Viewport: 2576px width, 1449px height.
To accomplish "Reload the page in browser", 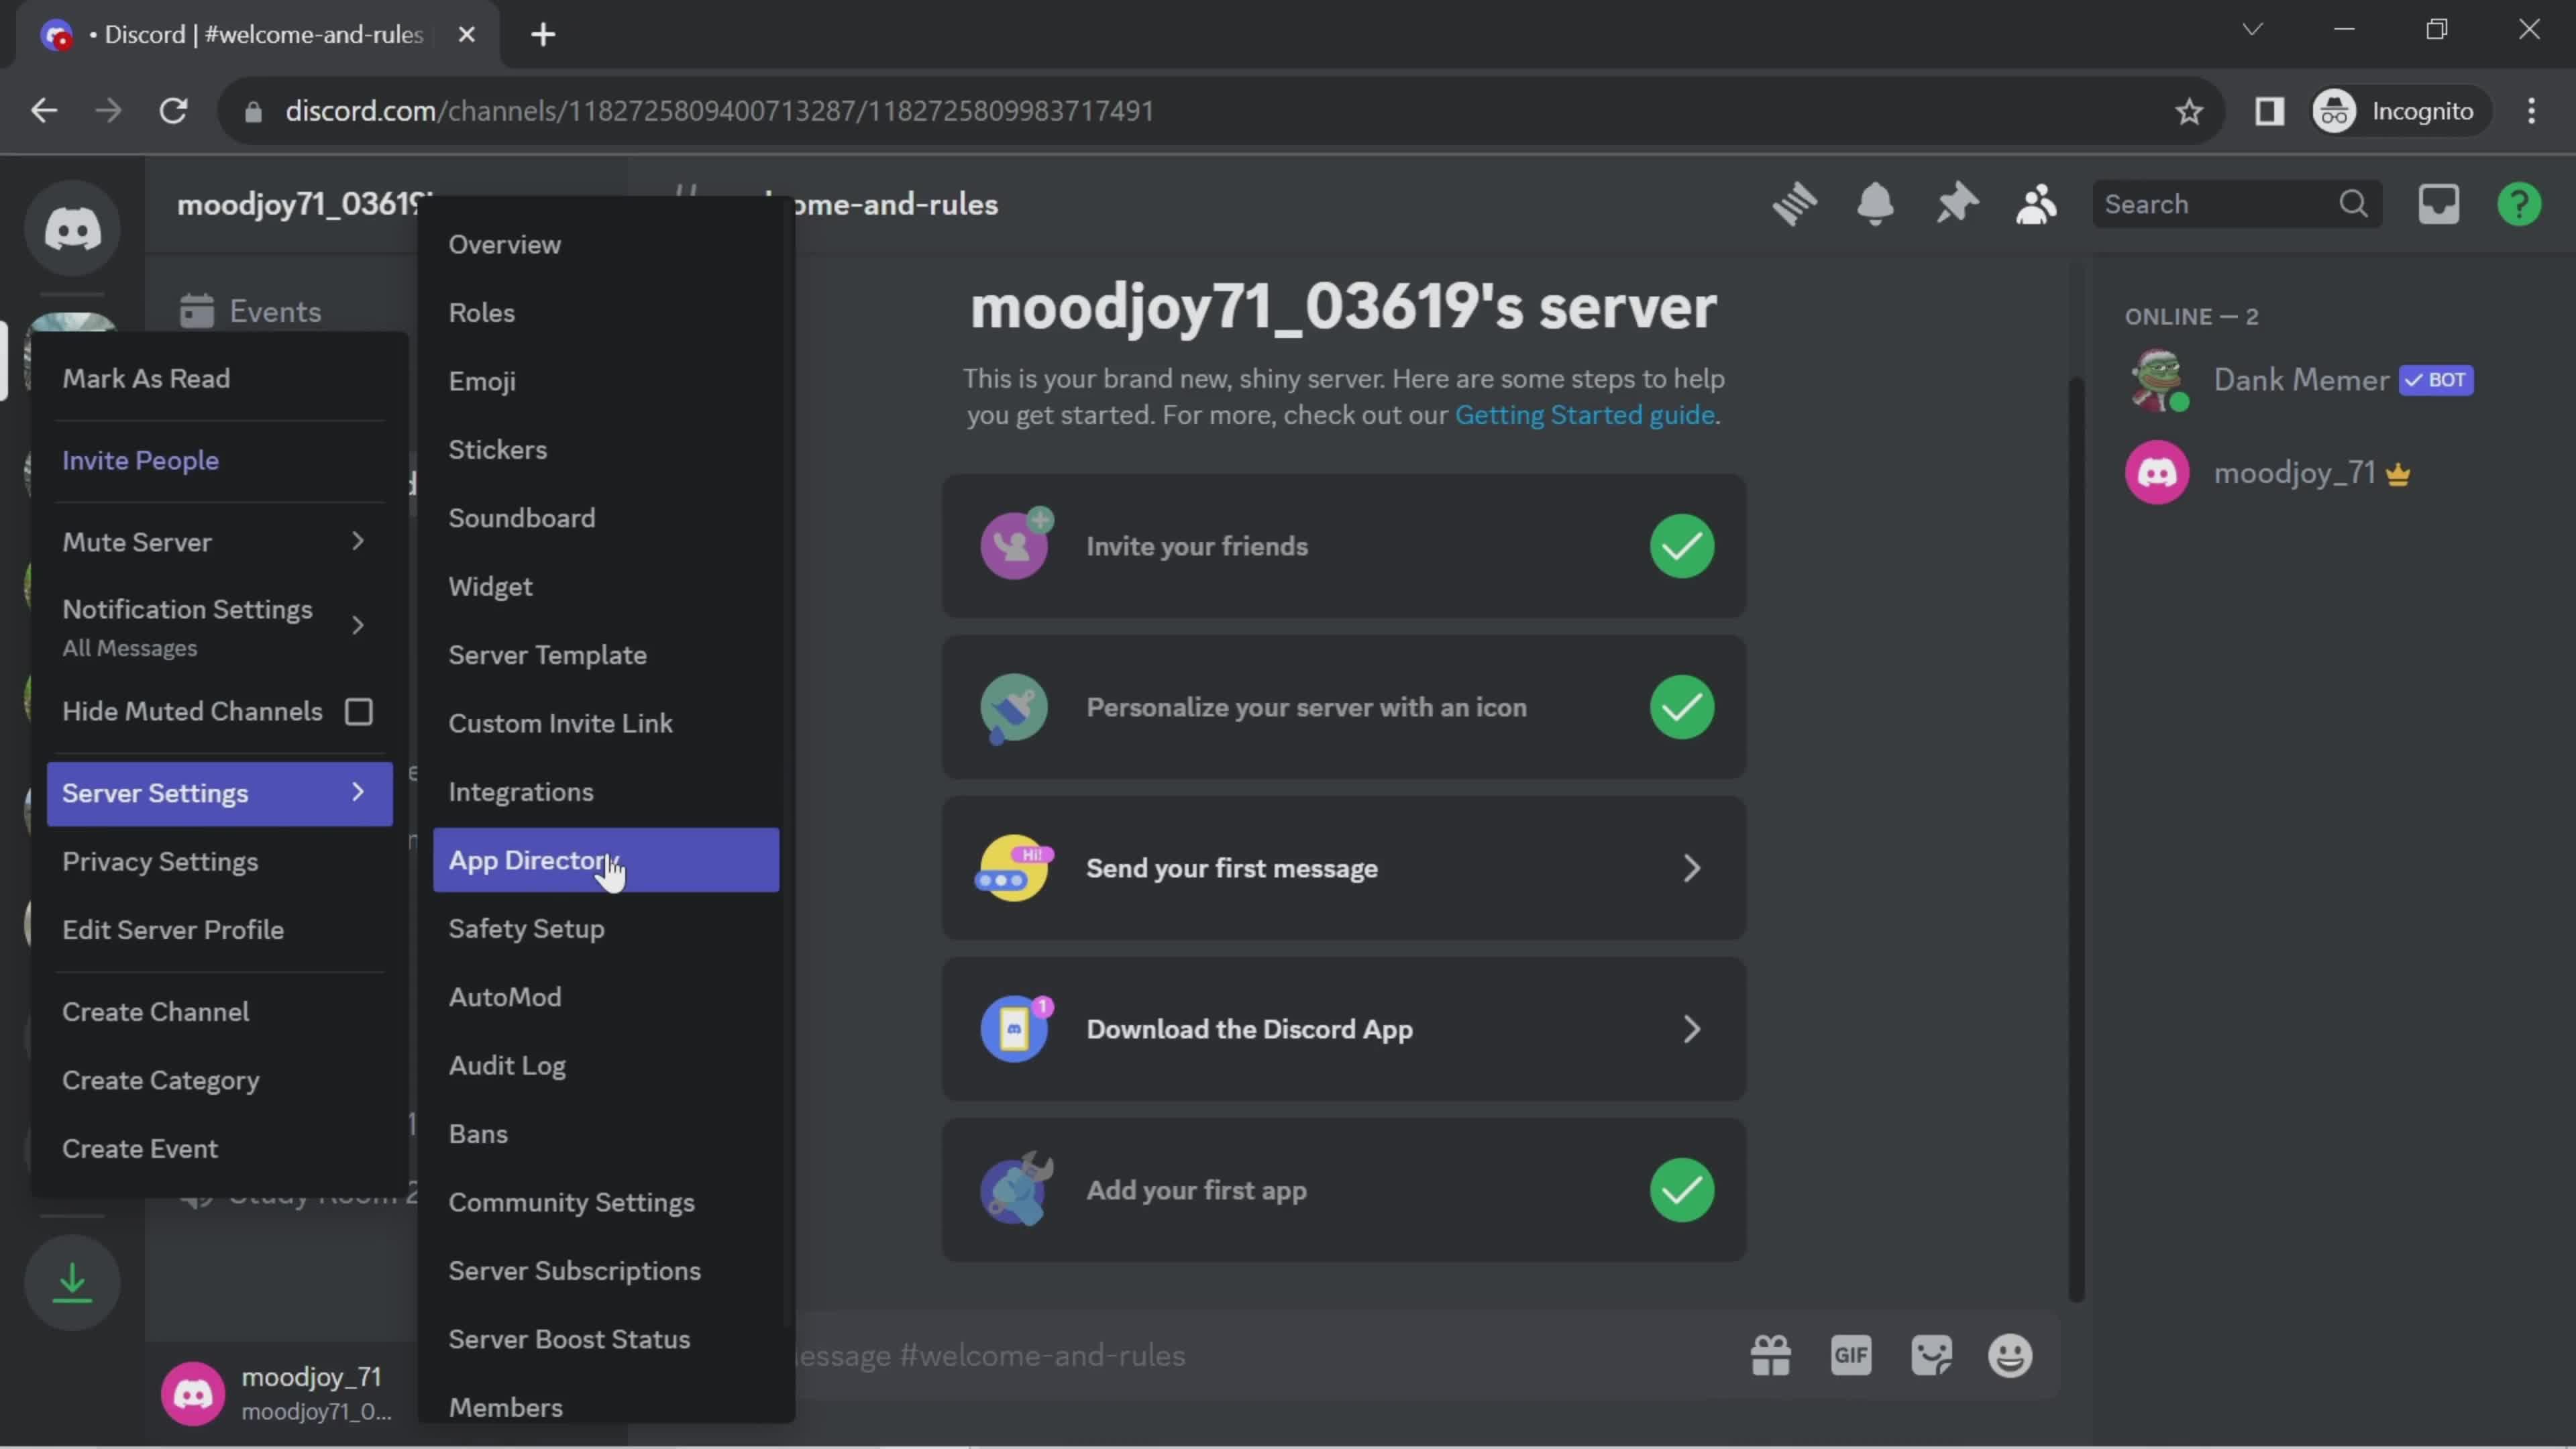I will pyautogui.click(x=174, y=111).
